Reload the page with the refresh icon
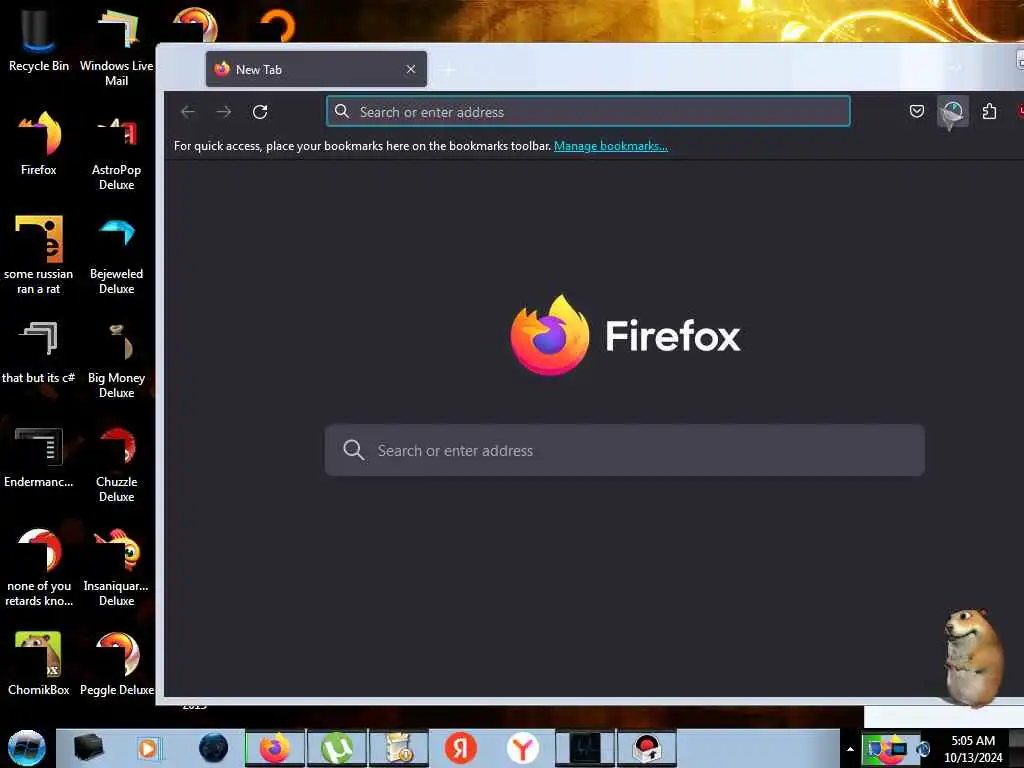This screenshot has width=1024, height=768. pos(260,112)
